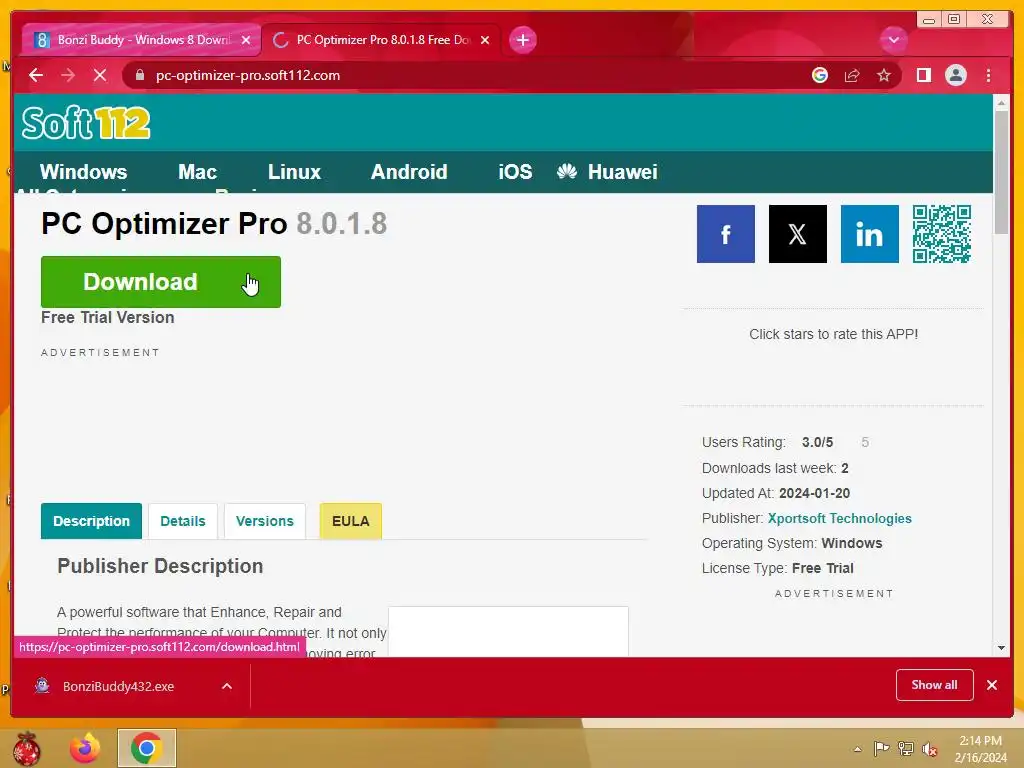Image resolution: width=1024 pixels, height=768 pixels.
Task: Bookmark this page with the star
Action: pos(884,75)
